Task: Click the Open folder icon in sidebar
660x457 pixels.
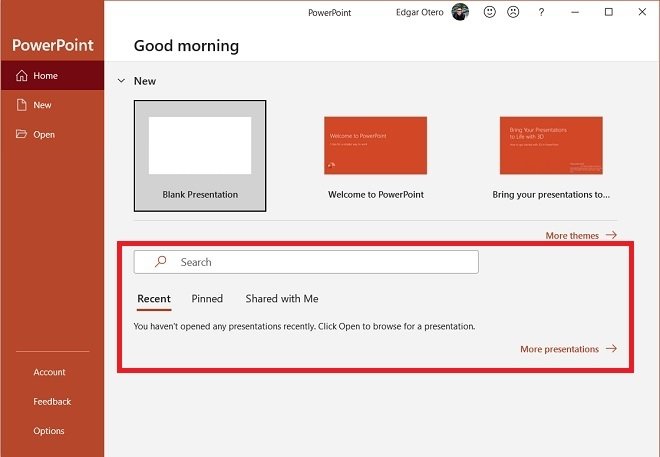Action: (21, 134)
